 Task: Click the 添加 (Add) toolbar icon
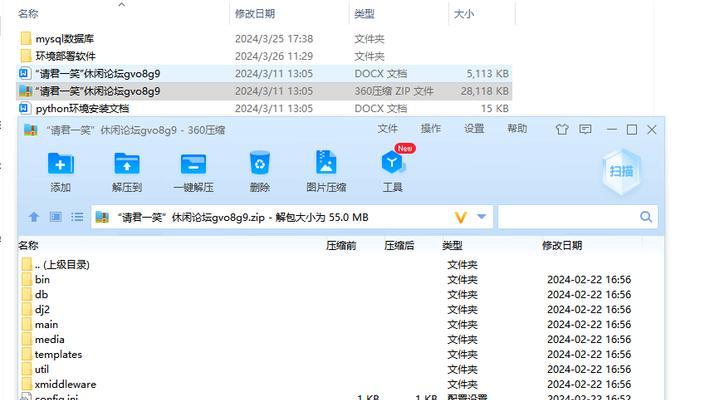click(61, 164)
